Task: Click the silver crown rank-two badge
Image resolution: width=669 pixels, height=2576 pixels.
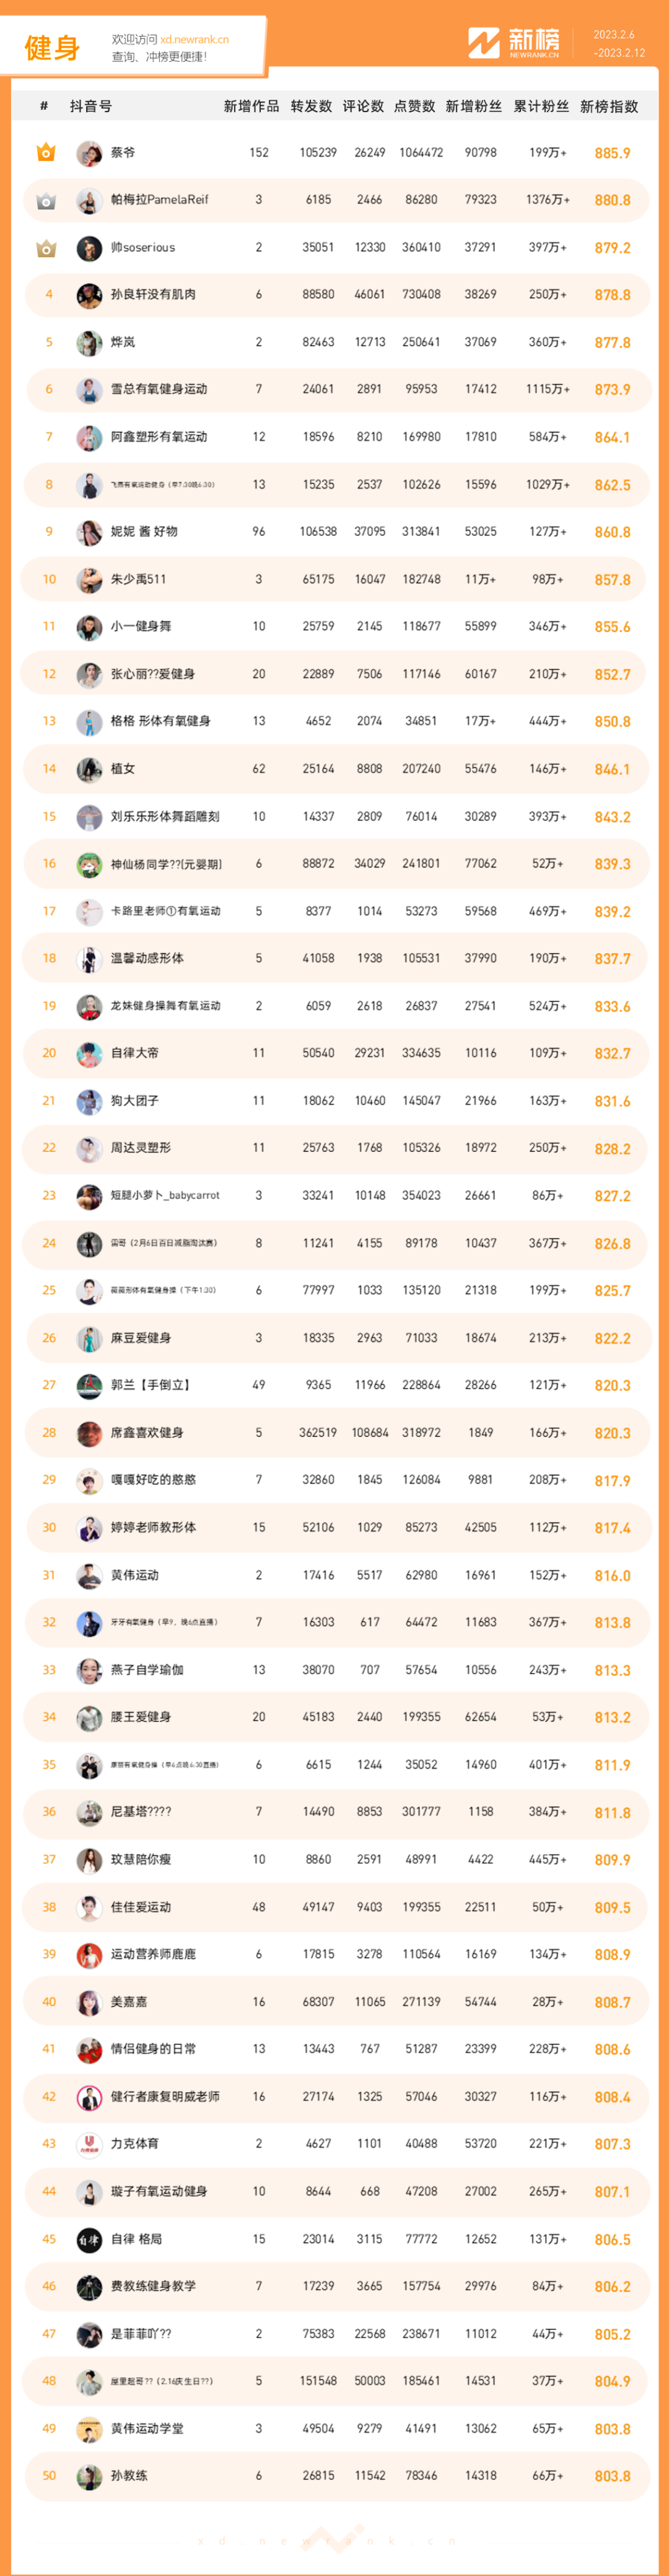Action: click(x=46, y=200)
